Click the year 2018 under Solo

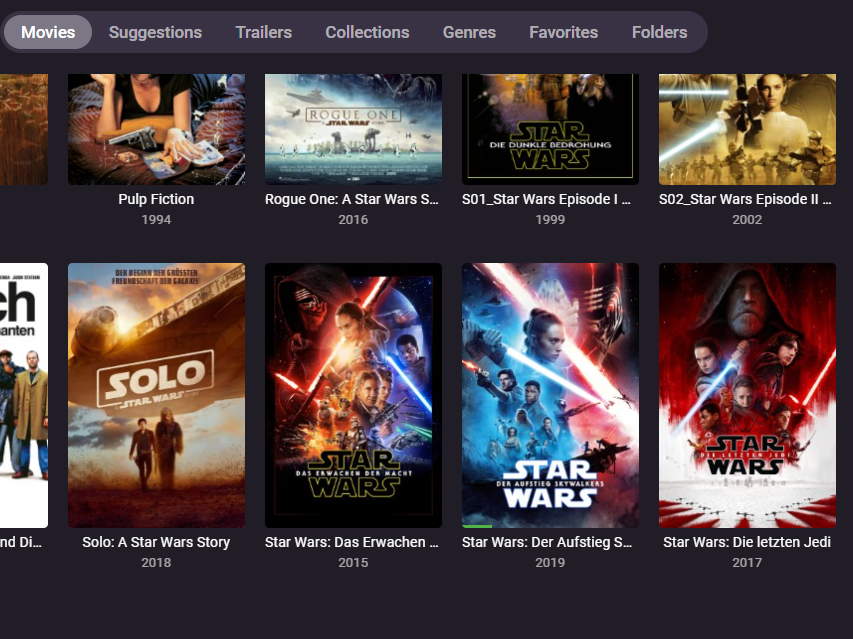click(x=156, y=563)
